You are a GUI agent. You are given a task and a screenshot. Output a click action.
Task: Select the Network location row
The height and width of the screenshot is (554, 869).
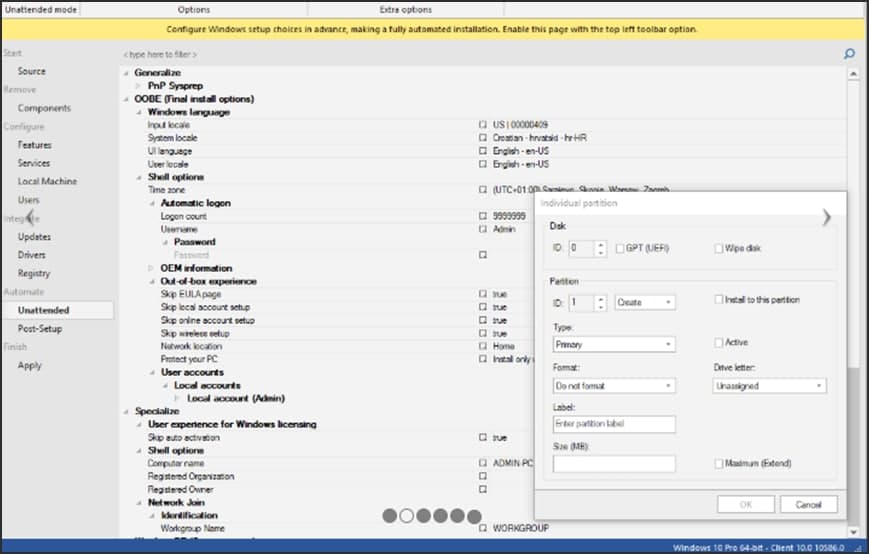point(328,346)
